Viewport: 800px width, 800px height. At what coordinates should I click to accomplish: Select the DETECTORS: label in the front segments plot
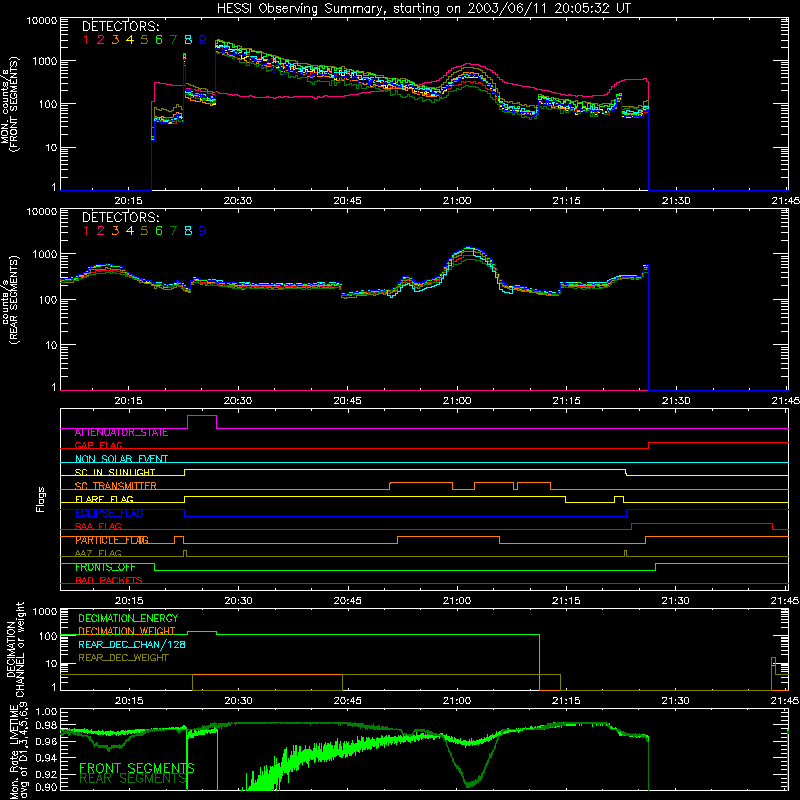pyautogui.click(x=120, y=26)
